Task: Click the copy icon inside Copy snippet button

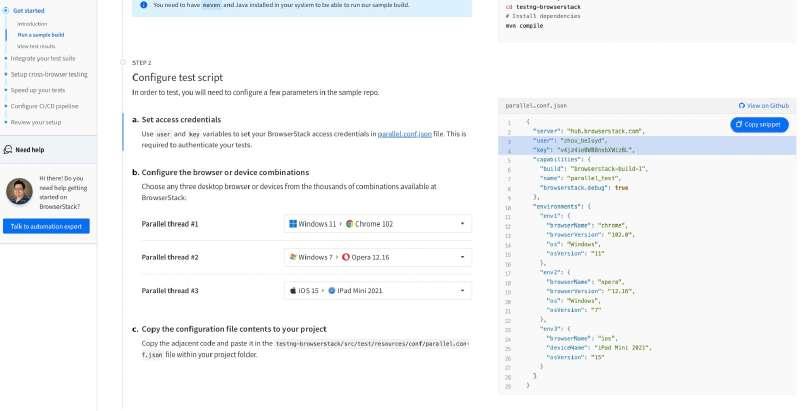Action: [x=739, y=124]
